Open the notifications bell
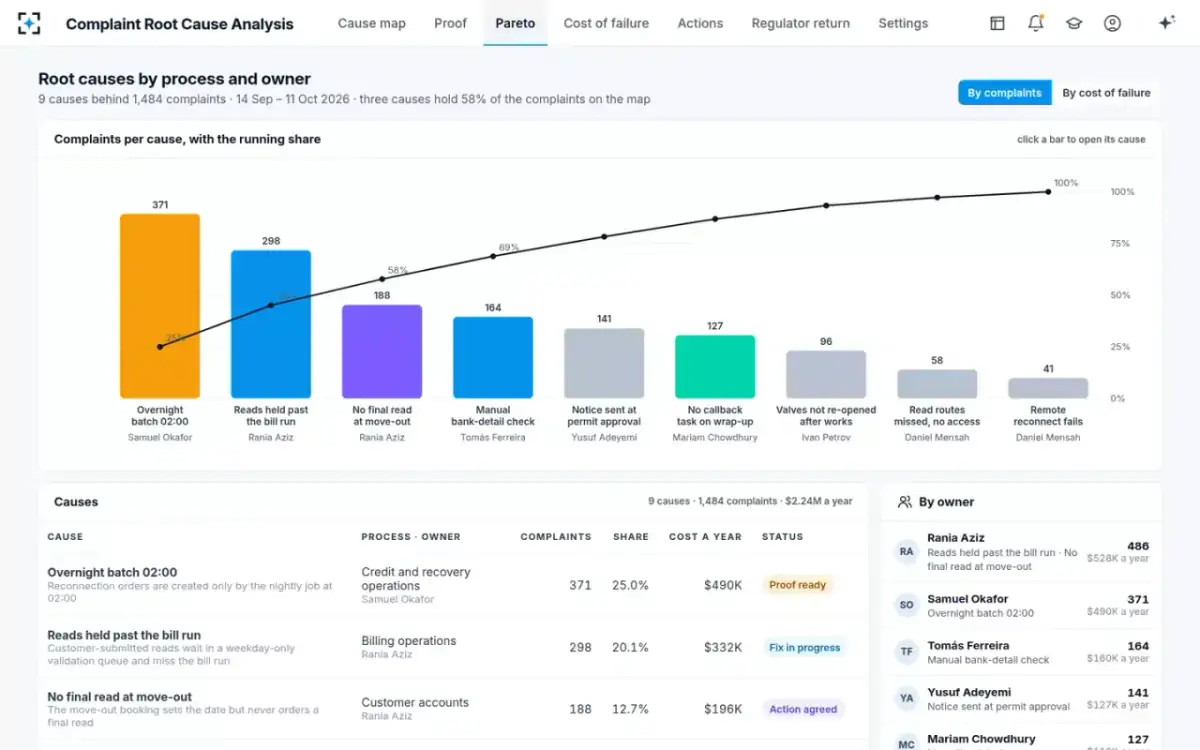The height and width of the screenshot is (750, 1200). point(1036,23)
